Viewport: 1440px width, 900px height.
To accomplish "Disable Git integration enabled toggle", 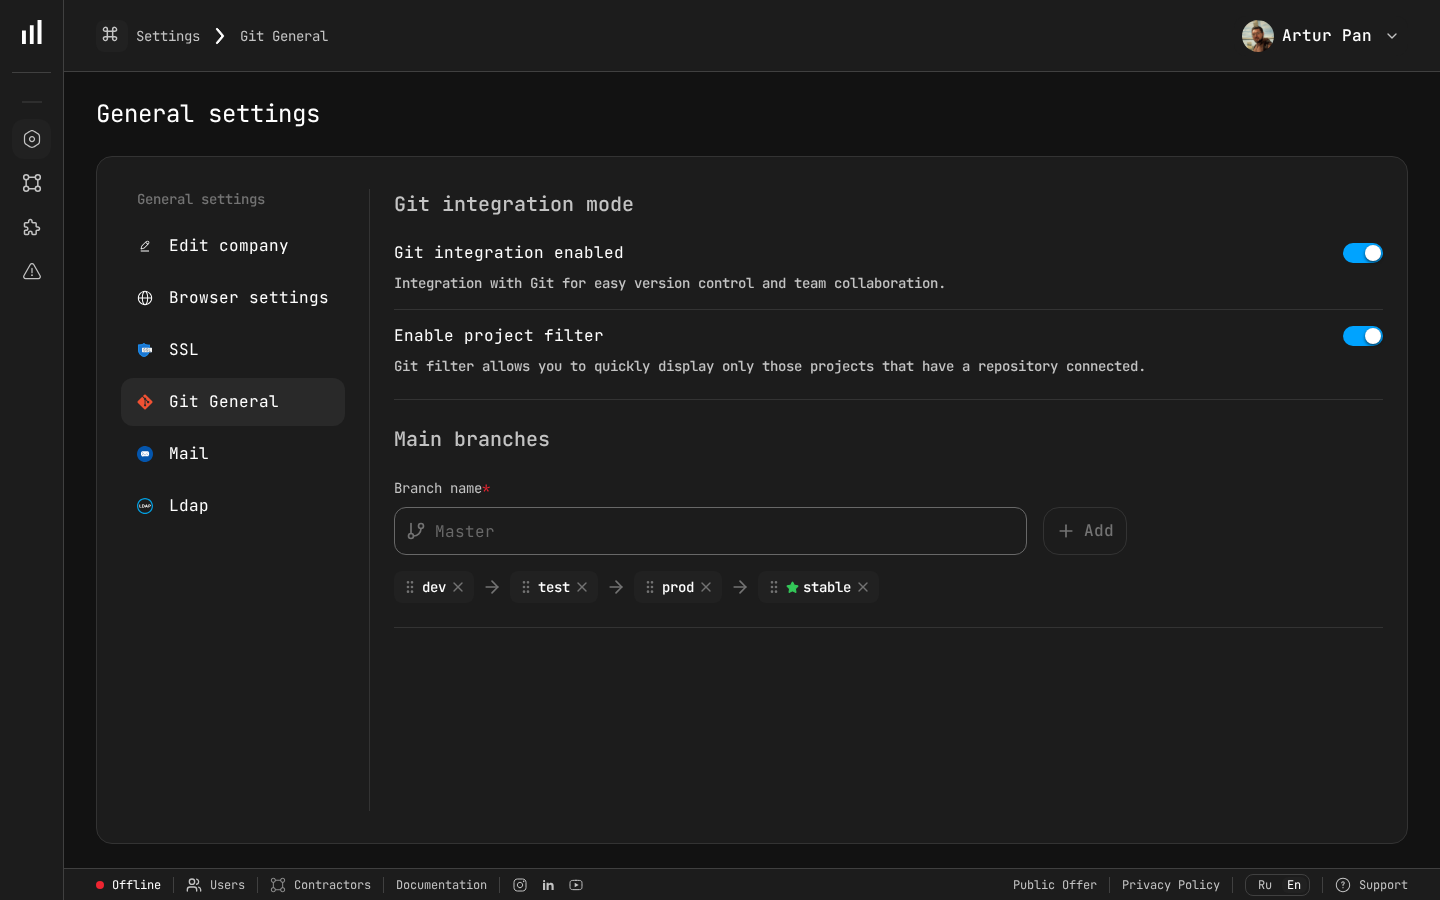I will pos(1363,253).
